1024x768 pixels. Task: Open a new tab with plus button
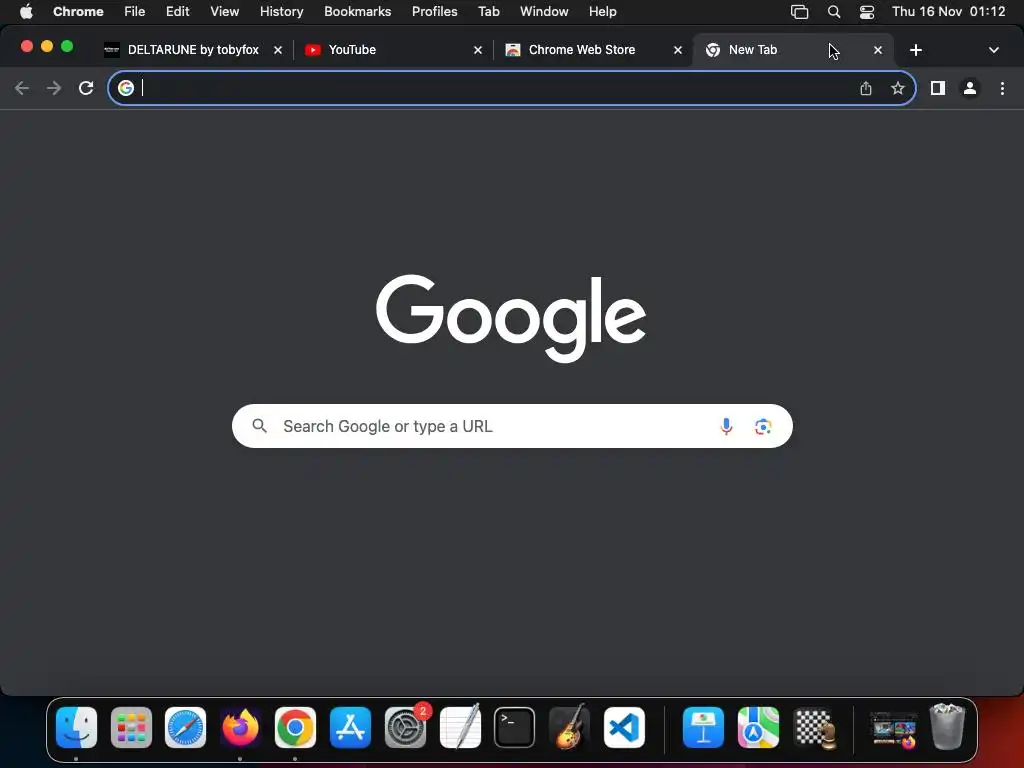coord(916,50)
